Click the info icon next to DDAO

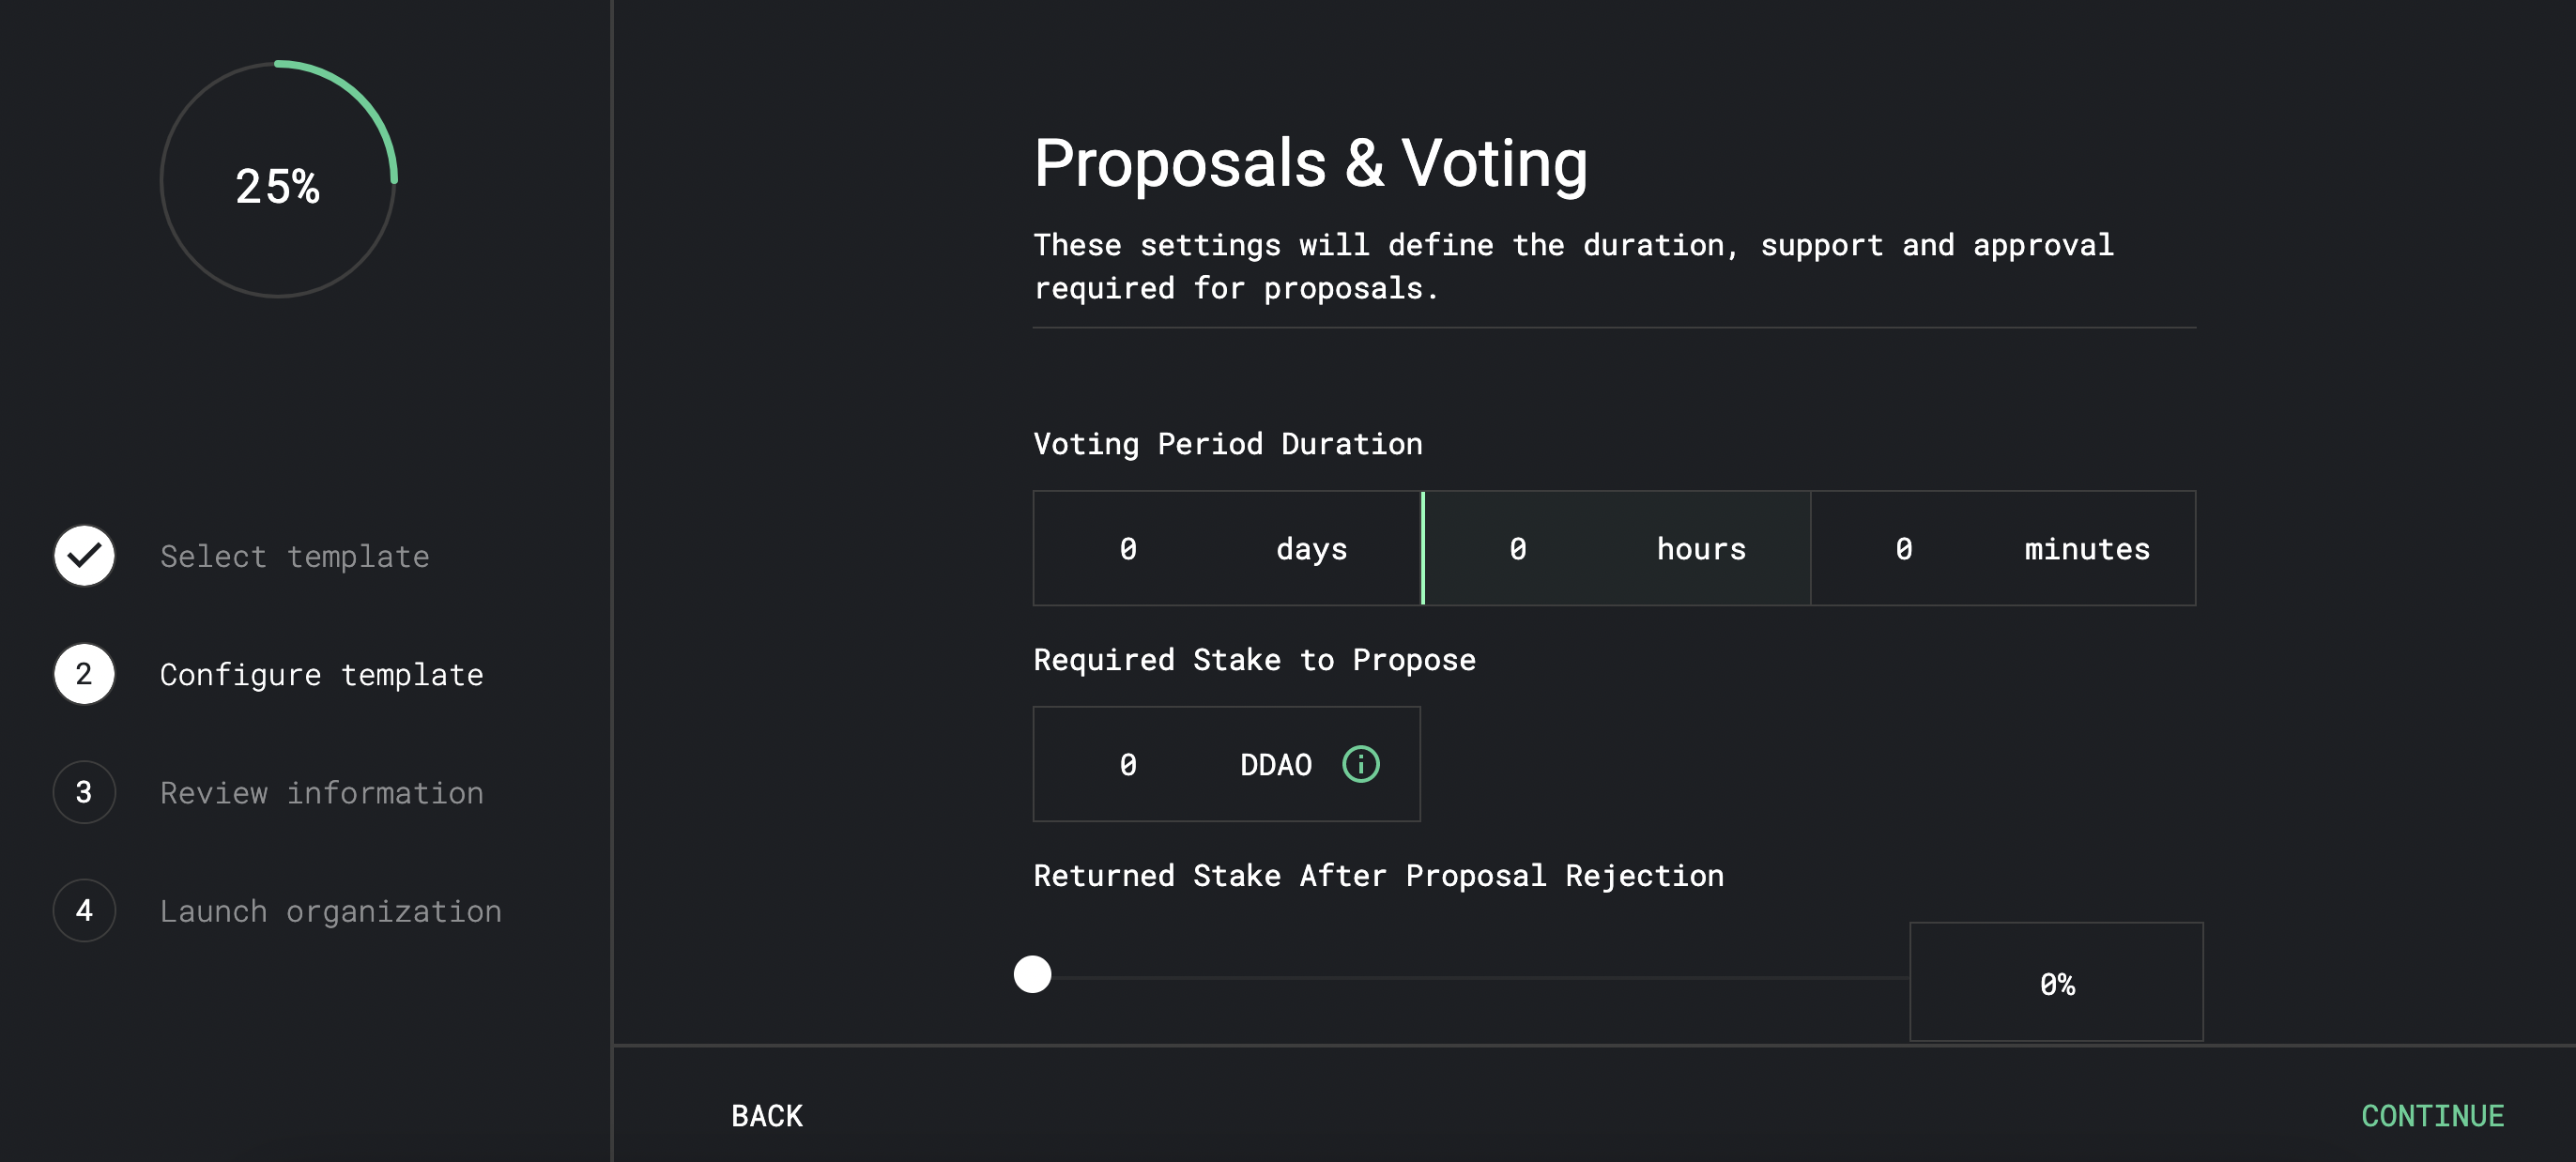pos(1362,764)
